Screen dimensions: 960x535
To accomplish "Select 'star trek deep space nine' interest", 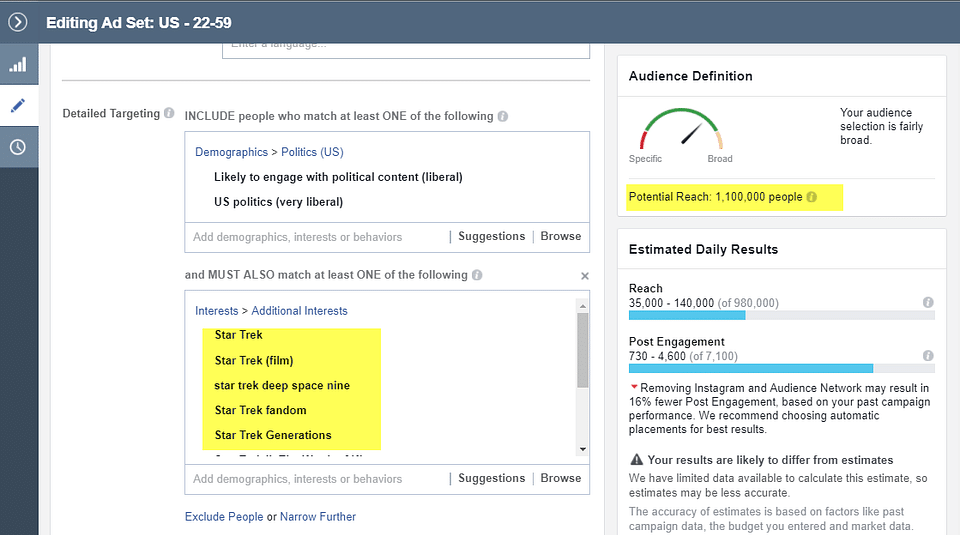I will tap(282, 386).
